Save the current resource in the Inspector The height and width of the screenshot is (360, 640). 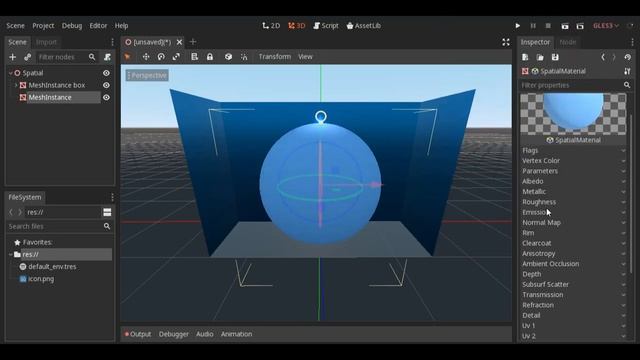tap(555, 57)
